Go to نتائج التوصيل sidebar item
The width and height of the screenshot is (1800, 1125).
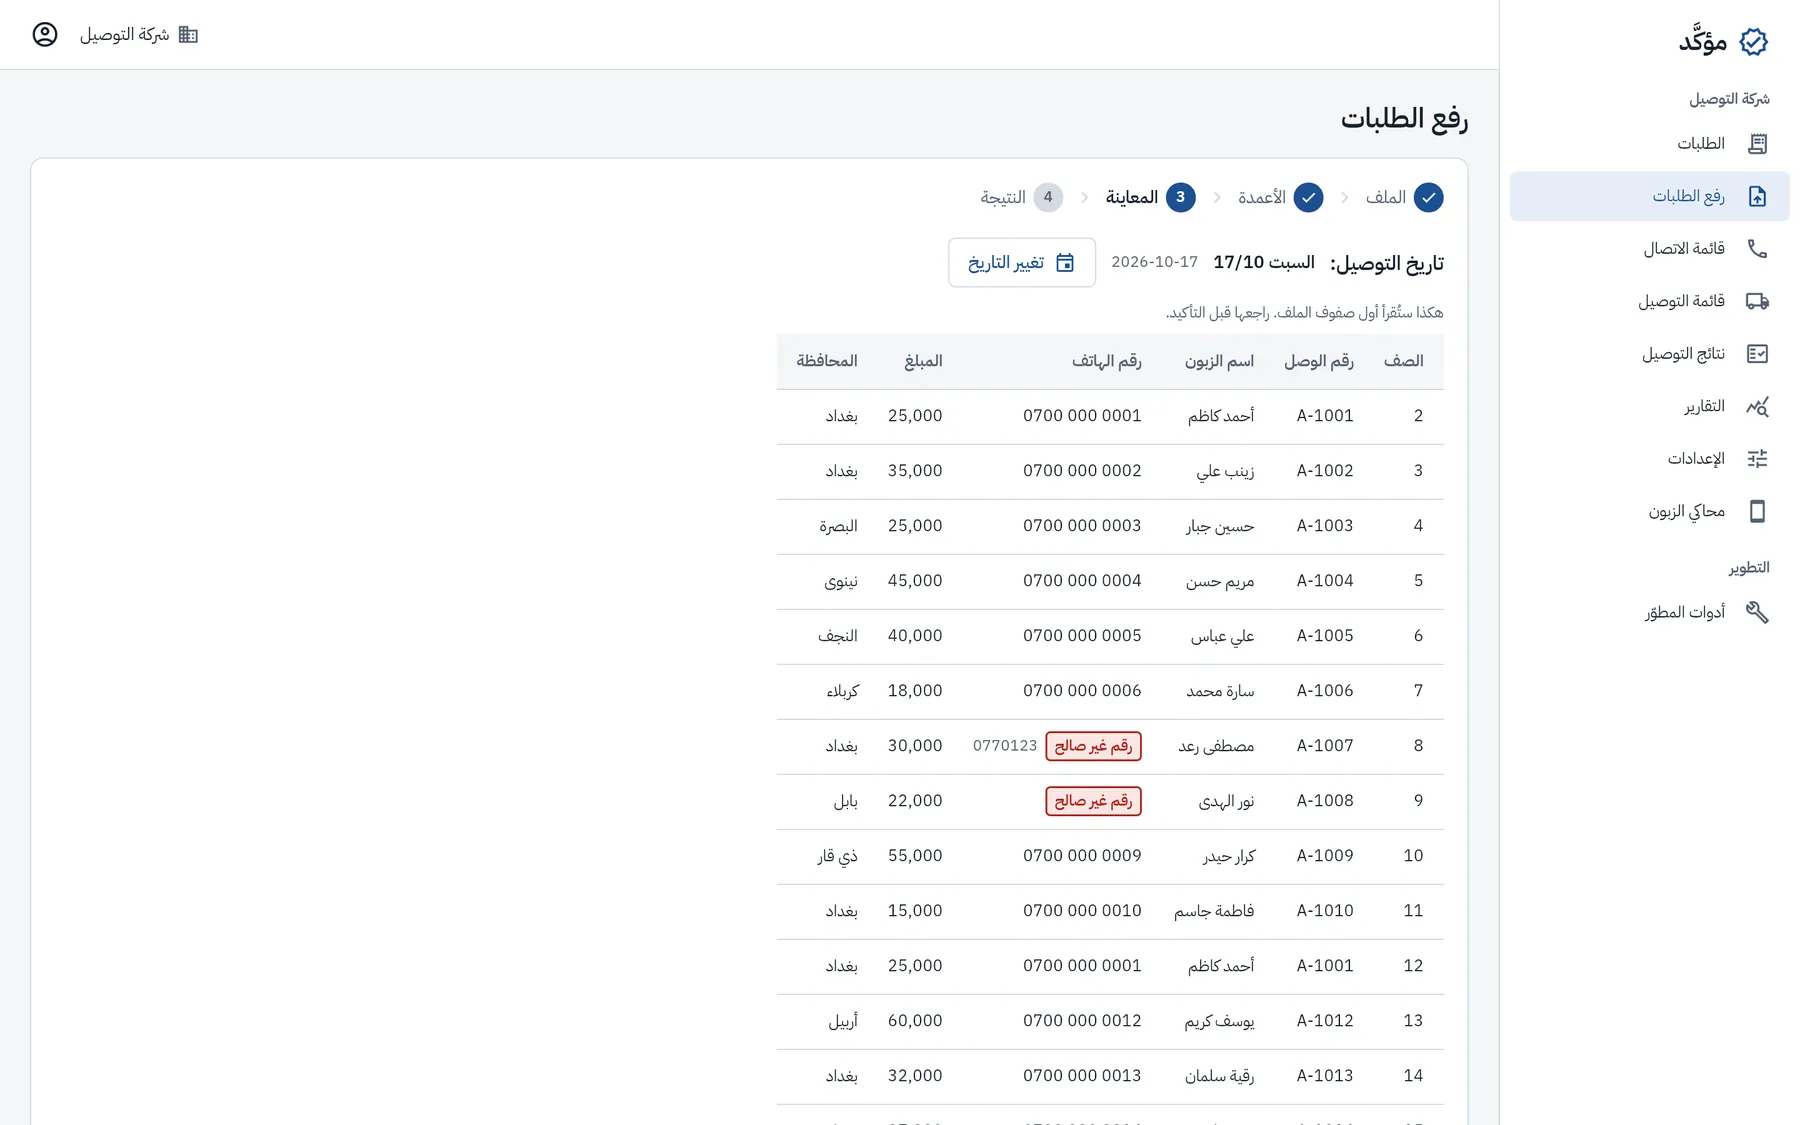tap(1649, 354)
